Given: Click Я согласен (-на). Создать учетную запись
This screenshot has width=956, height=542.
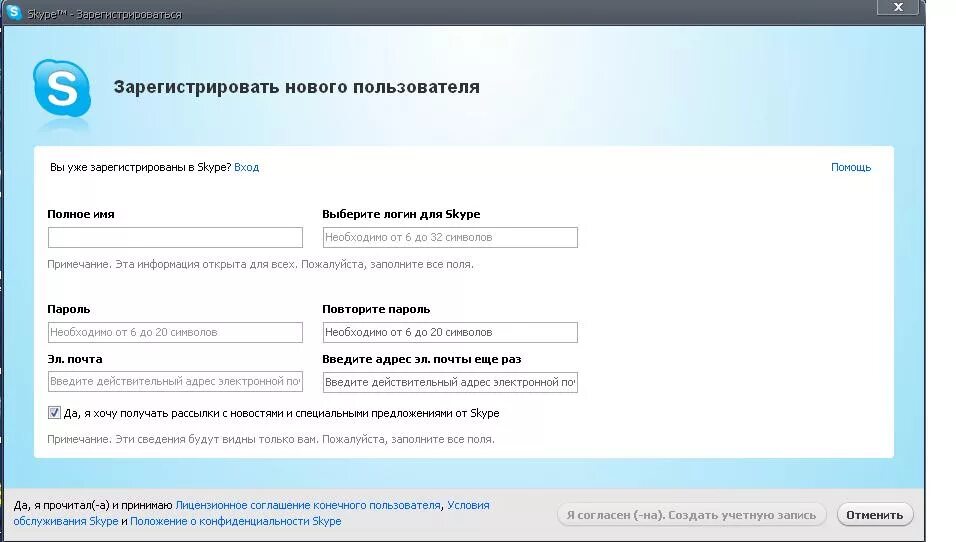Looking at the screenshot, I should pyautogui.click(x=691, y=515).
